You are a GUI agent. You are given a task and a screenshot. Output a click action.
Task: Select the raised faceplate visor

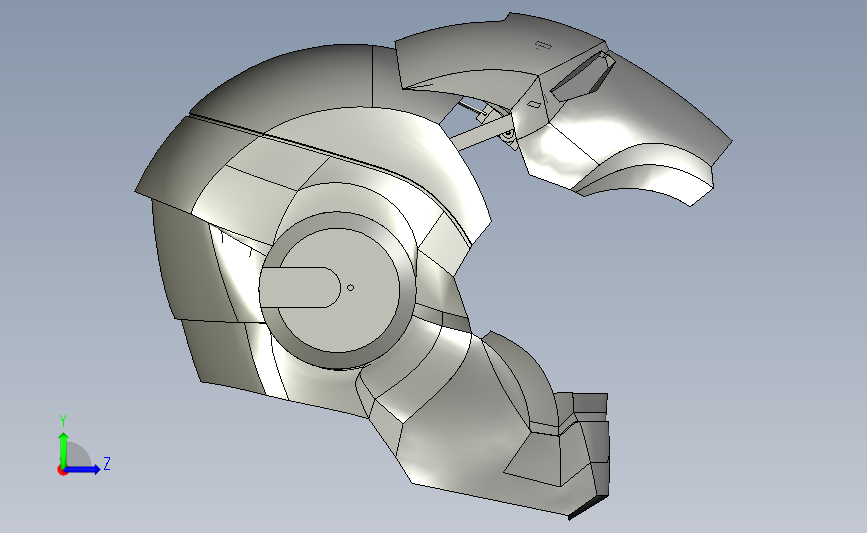pos(564,108)
